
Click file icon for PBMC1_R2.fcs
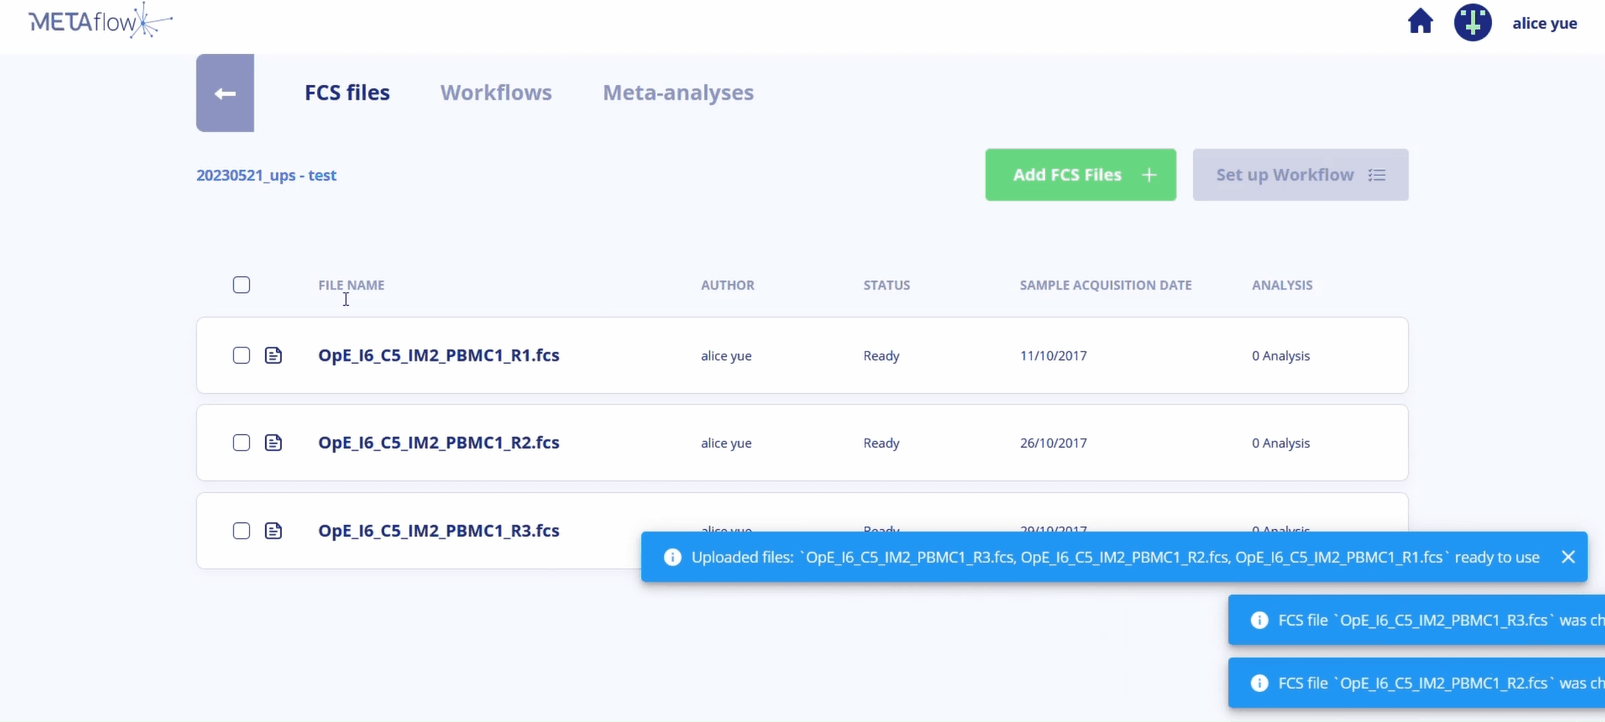click(273, 443)
